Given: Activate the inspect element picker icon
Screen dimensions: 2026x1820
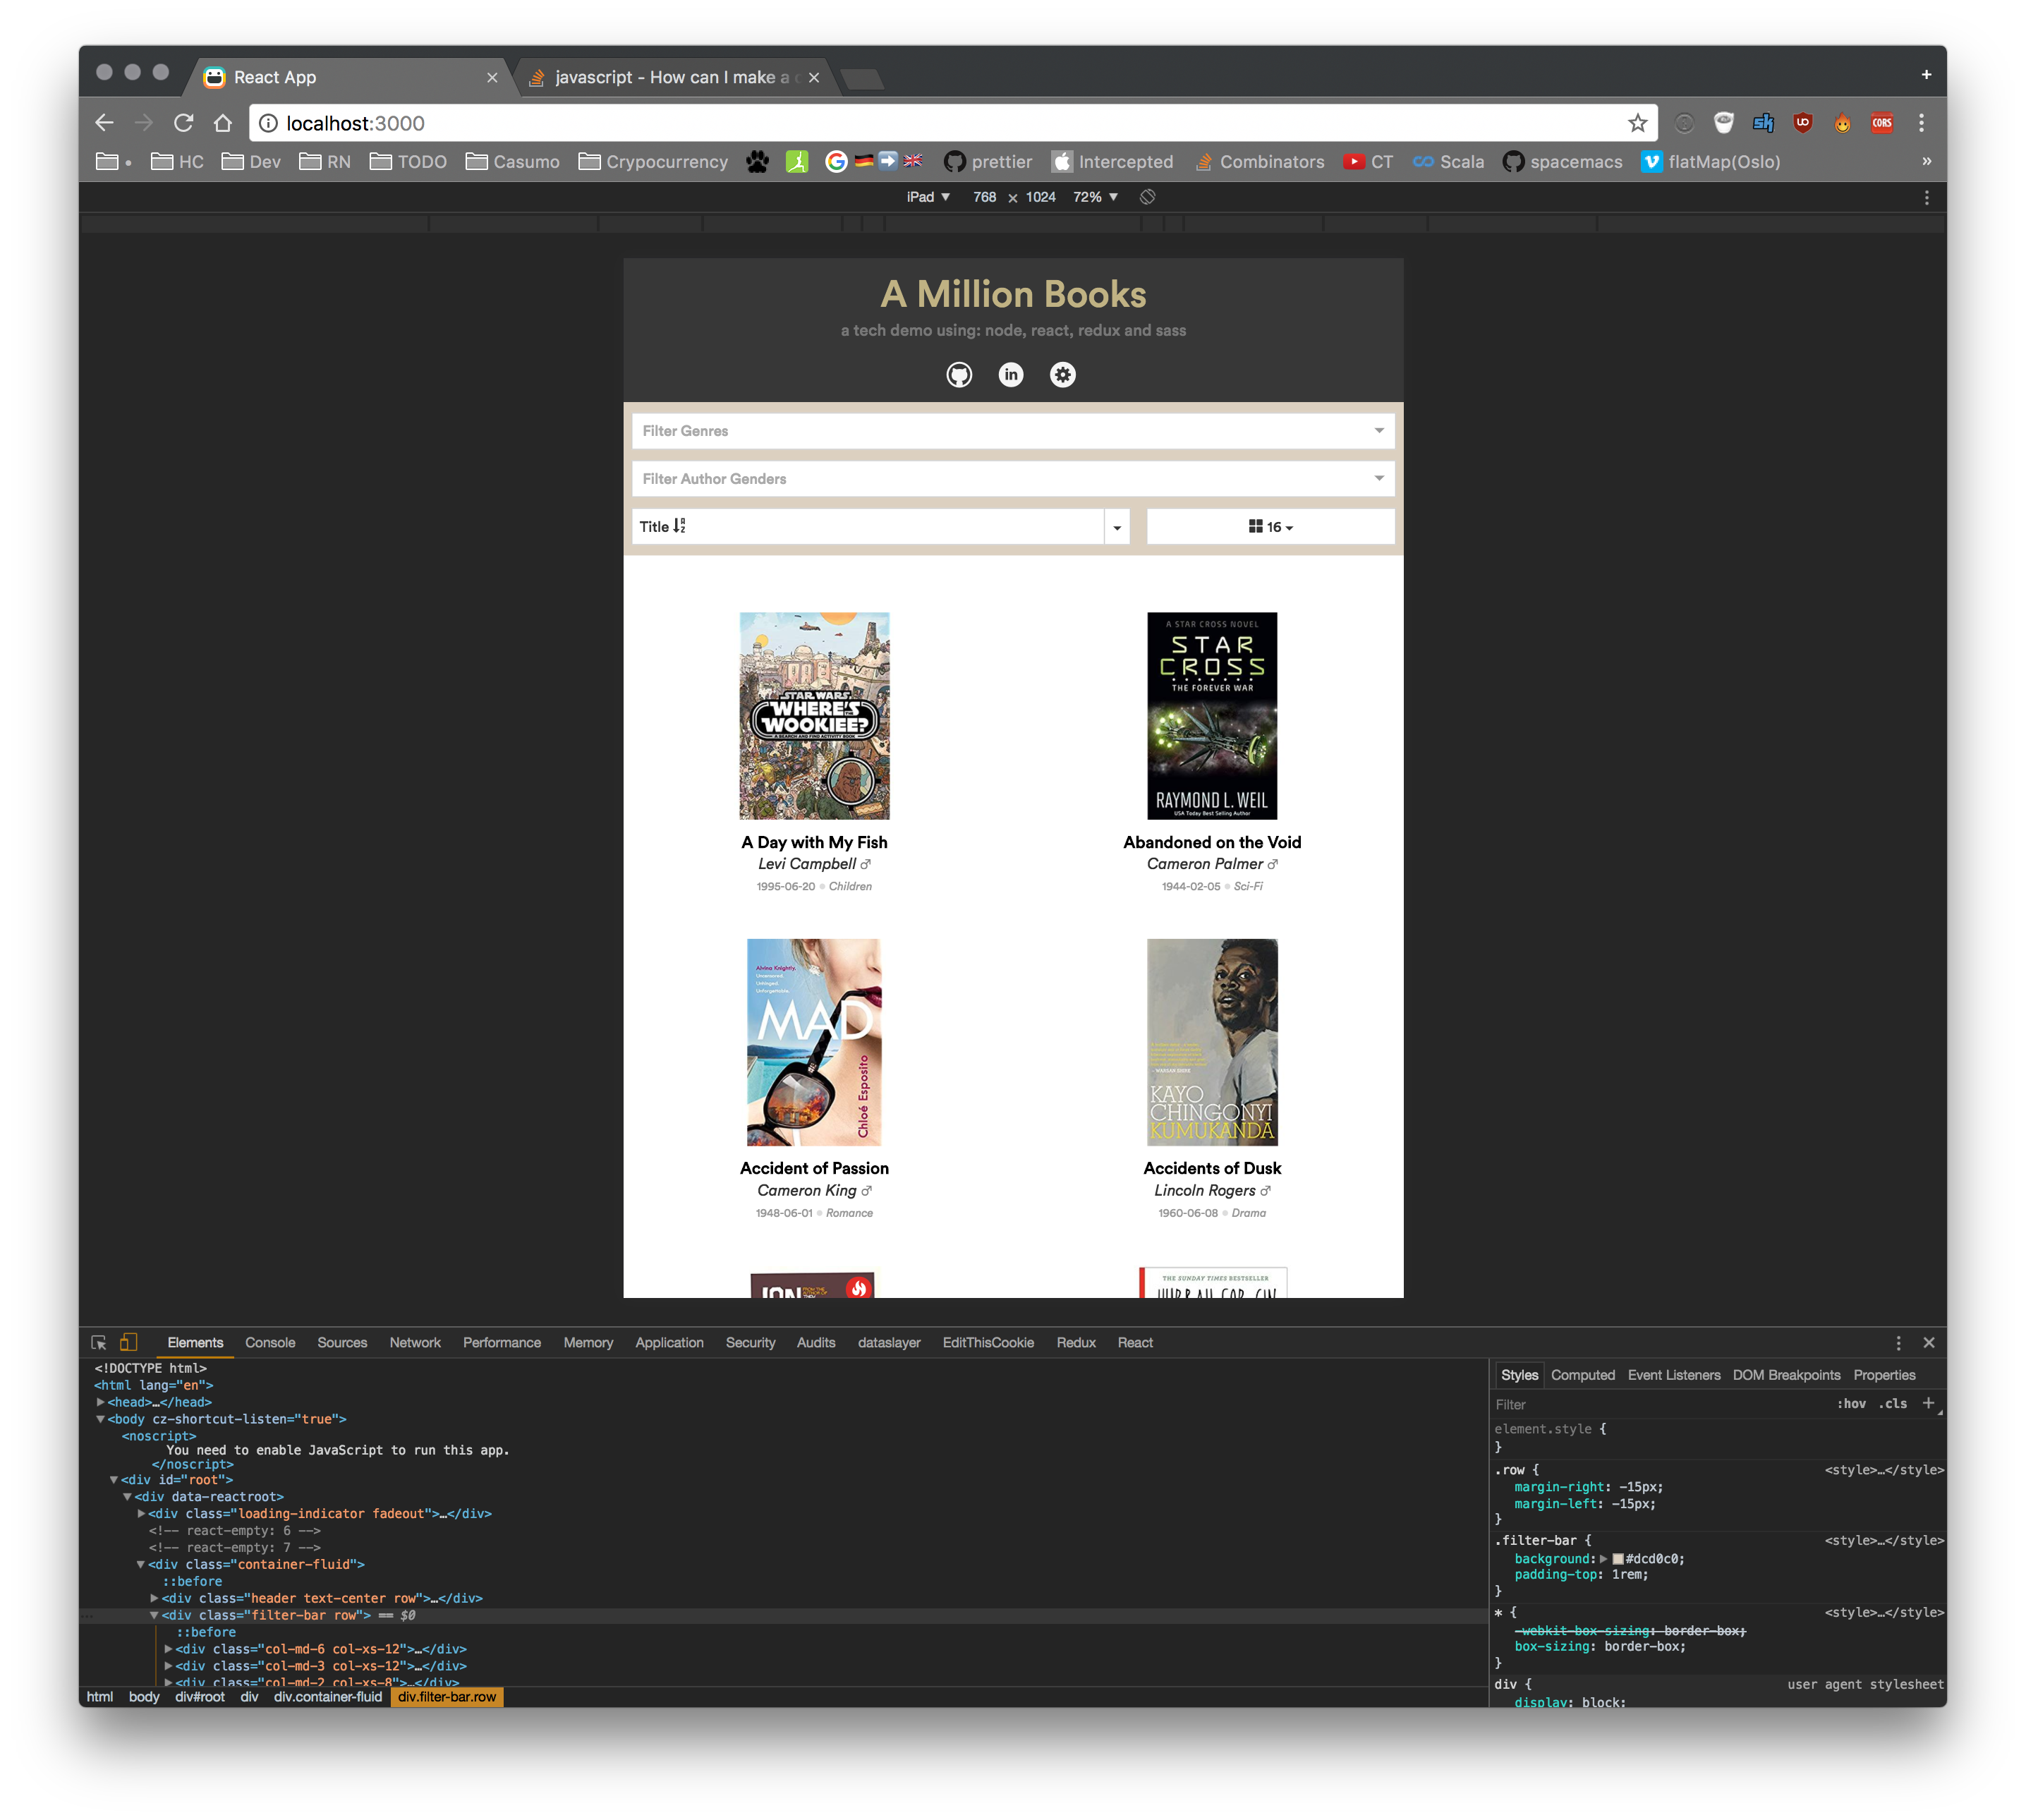Looking at the screenshot, I should pos(99,1343).
